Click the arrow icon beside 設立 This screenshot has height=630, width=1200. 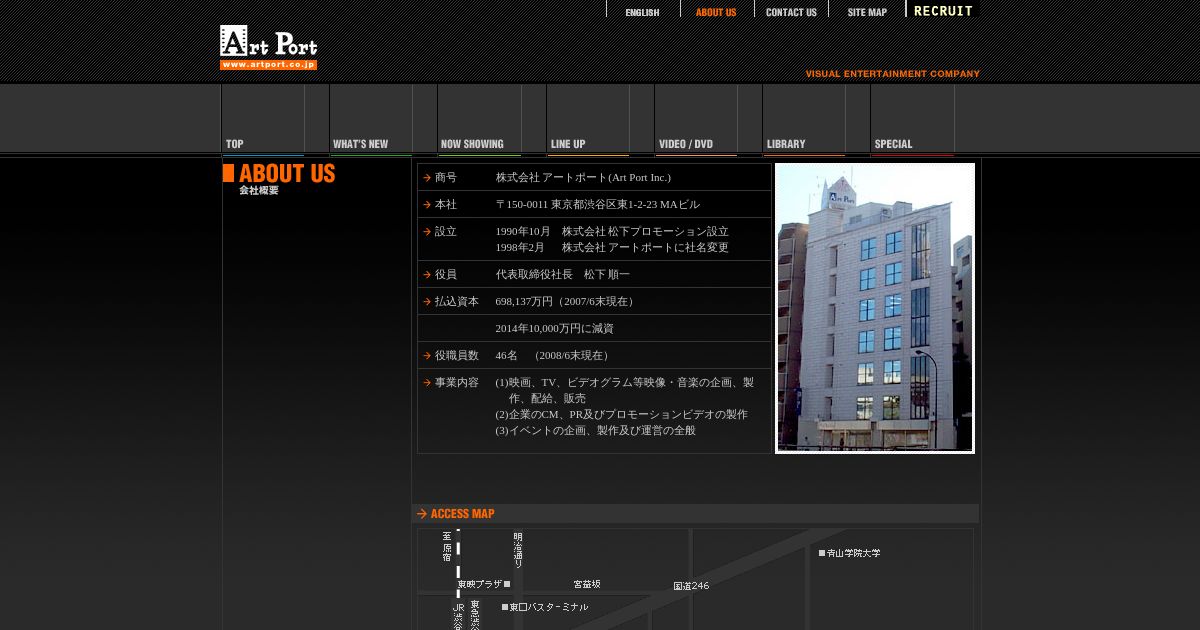(427, 232)
